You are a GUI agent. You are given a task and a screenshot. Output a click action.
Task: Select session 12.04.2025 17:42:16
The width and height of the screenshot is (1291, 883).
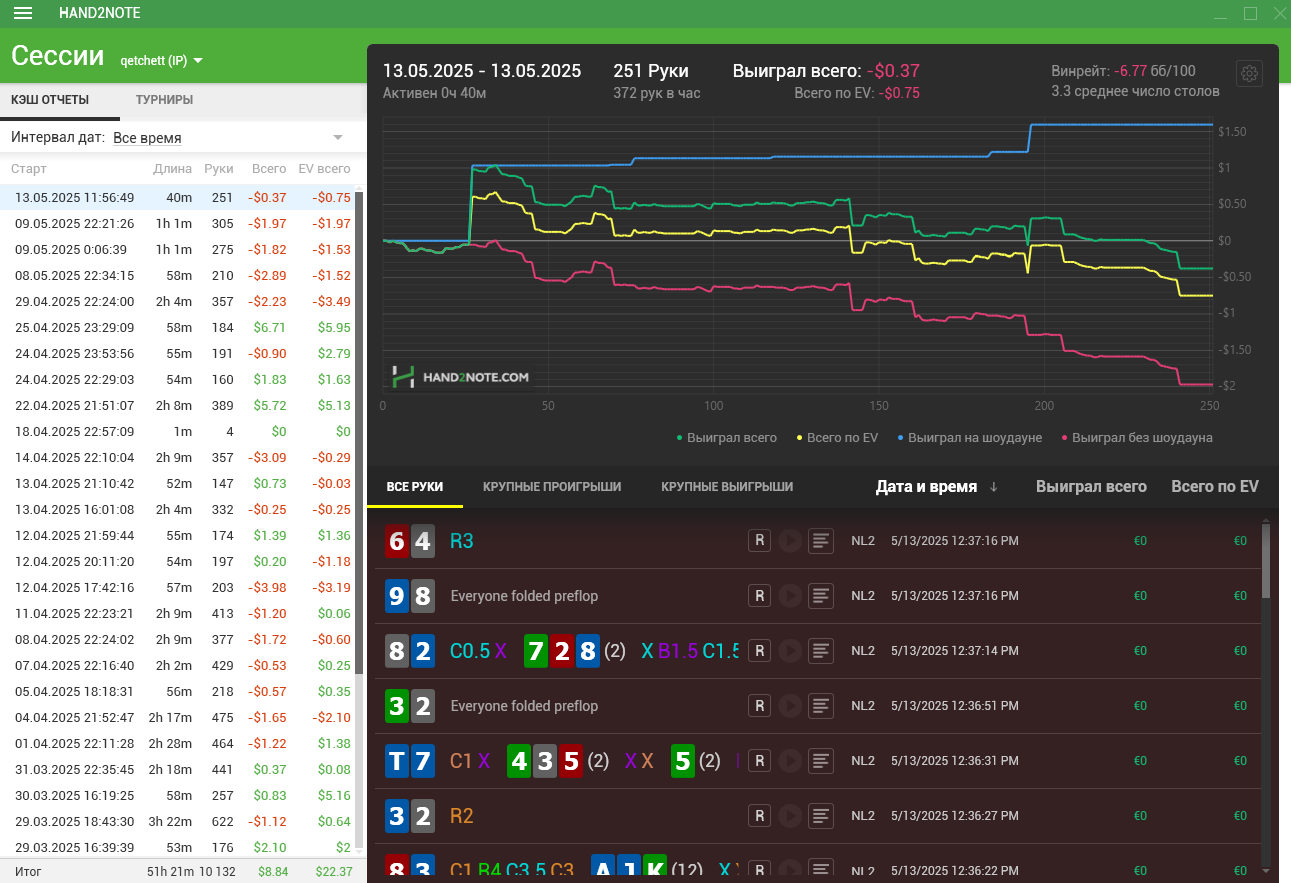point(177,587)
